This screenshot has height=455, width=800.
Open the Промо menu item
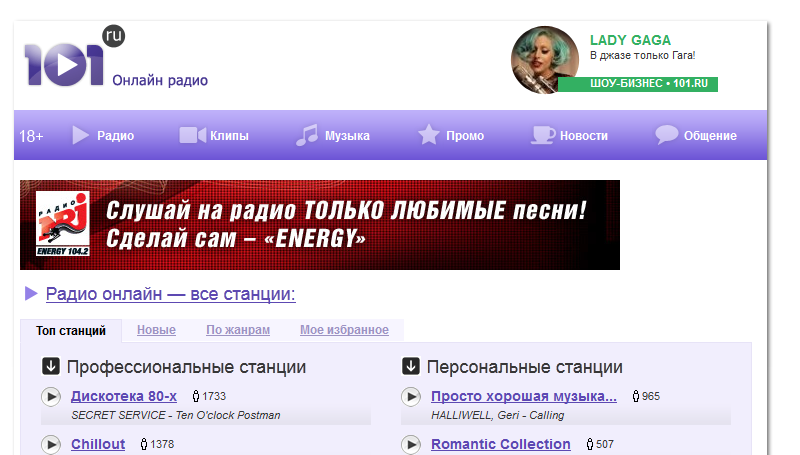point(465,136)
